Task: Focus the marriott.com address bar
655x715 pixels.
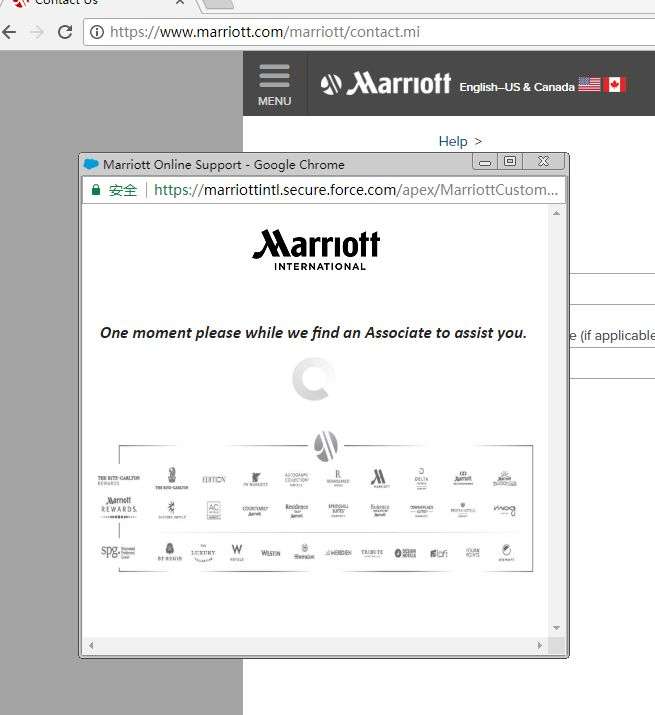Action: click(x=369, y=32)
